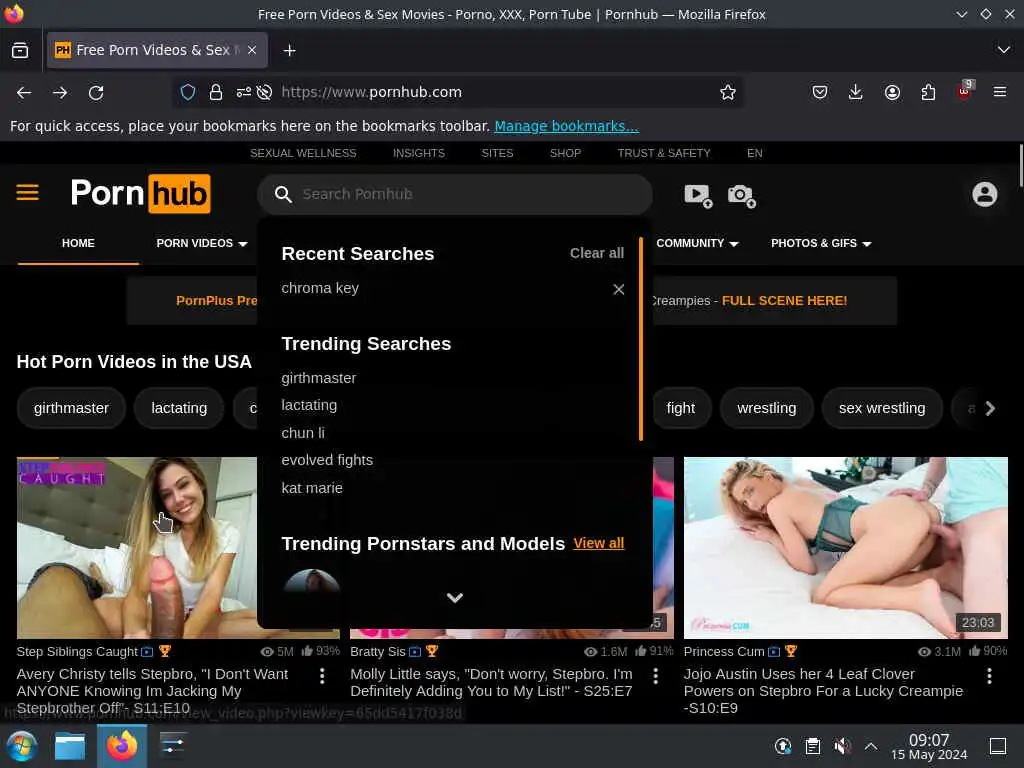Screen dimensions: 1024x768
Task: Open the FULL SCENE HERE banner link
Action: [784, 300]
